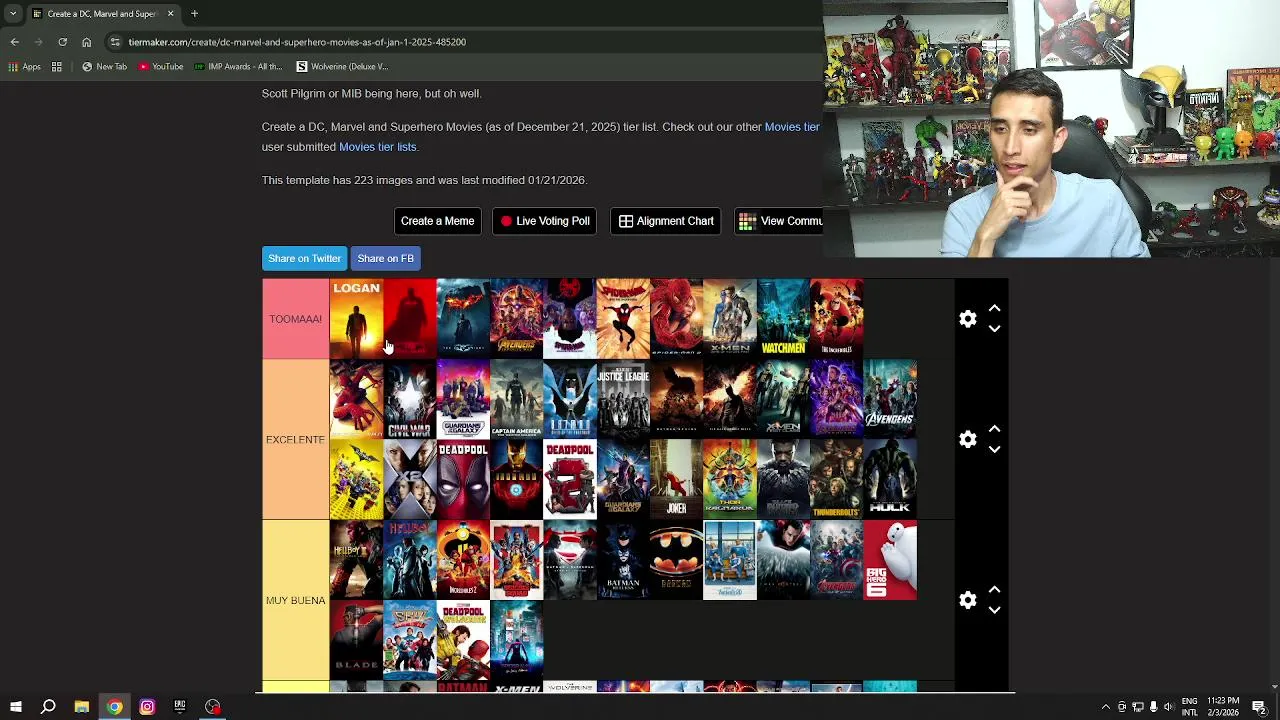Select the Avengers poster in EXCELENTE tier
This screenshot has width=1280, height=720.
coord(890,399)
